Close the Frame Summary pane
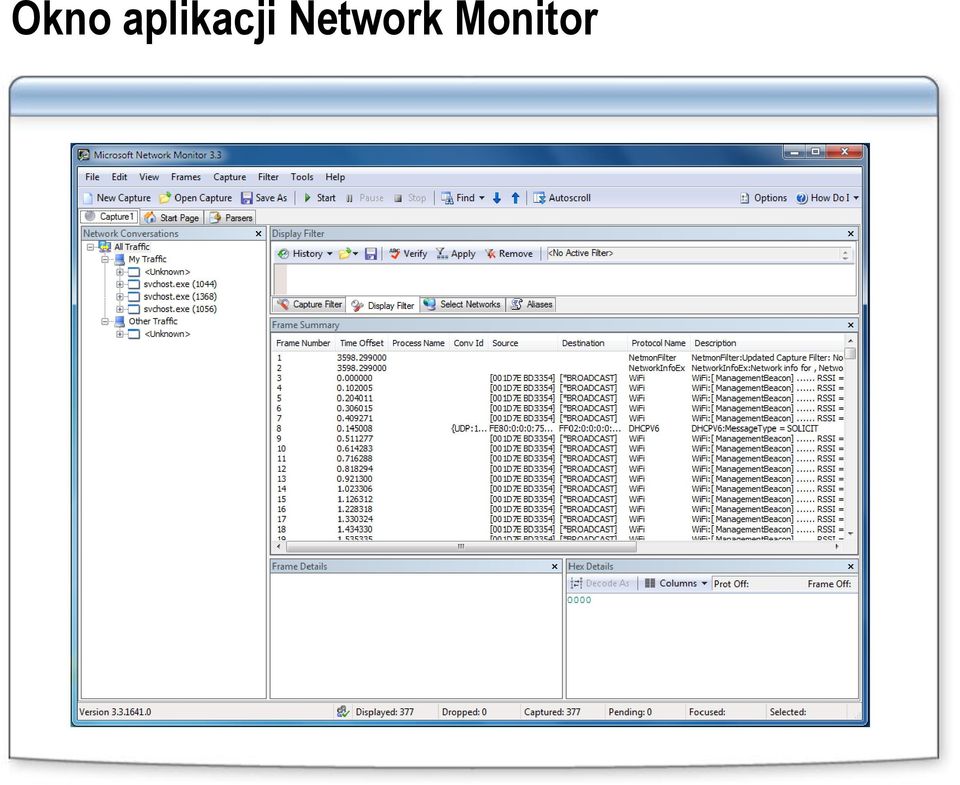960x785 pixels. tap(850, 325)
